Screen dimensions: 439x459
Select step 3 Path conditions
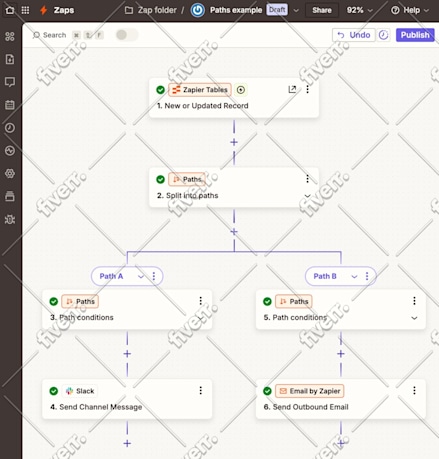127,310
